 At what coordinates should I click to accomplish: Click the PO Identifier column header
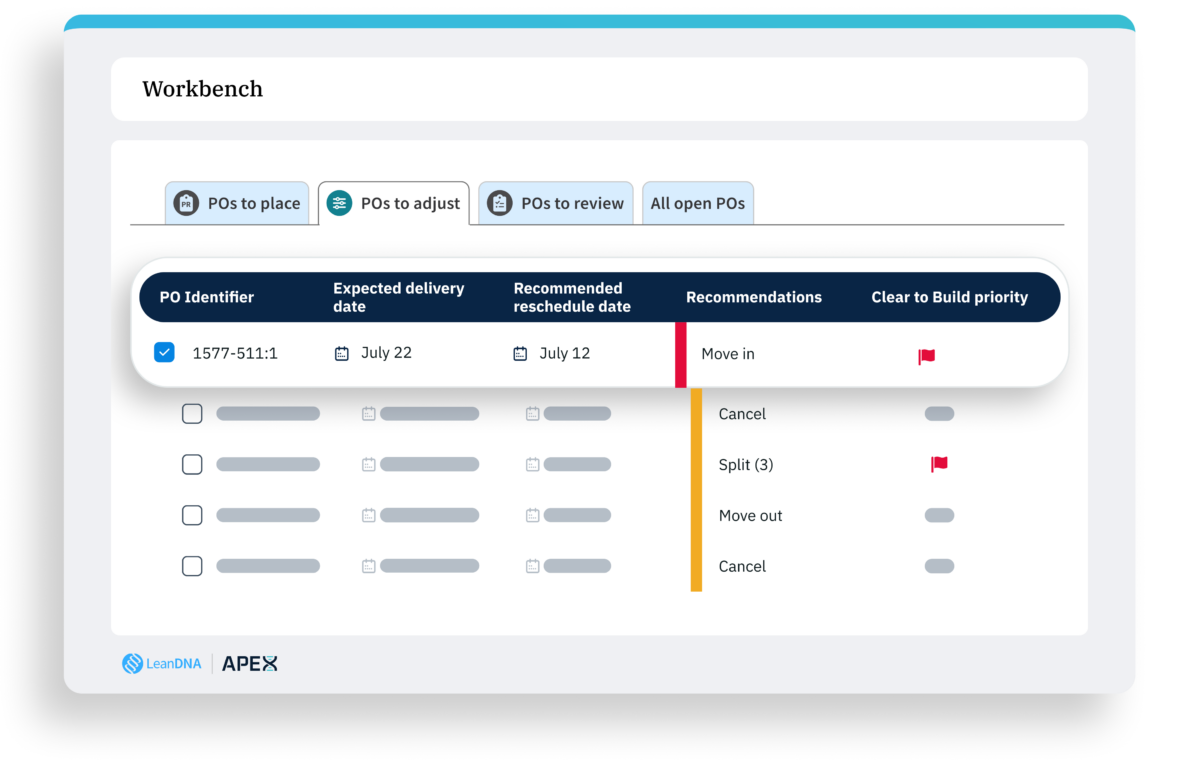(207, 297)
